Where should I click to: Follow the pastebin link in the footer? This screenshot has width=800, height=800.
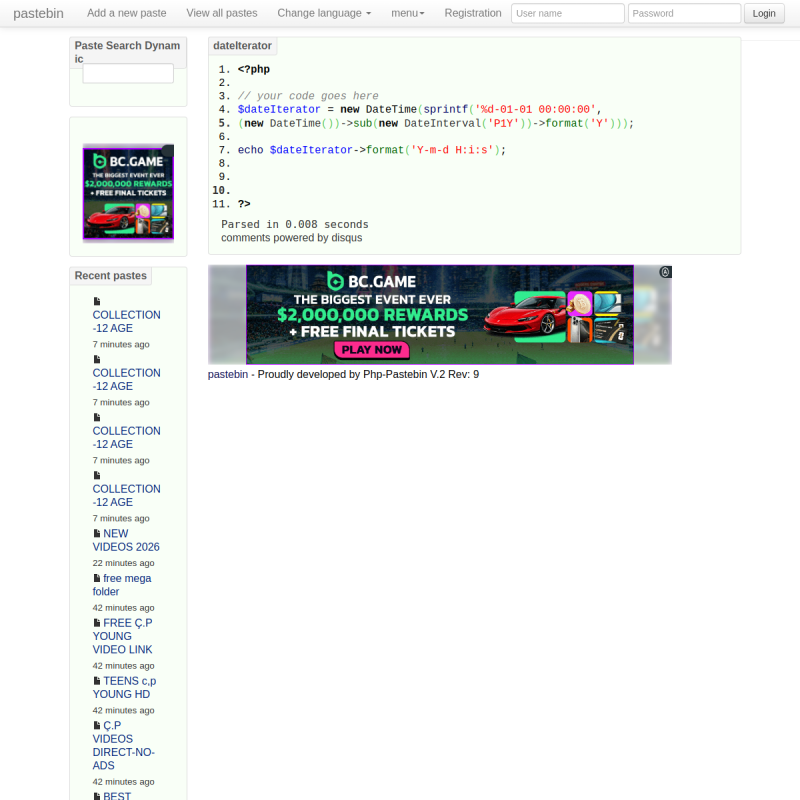tap(228, 374)
